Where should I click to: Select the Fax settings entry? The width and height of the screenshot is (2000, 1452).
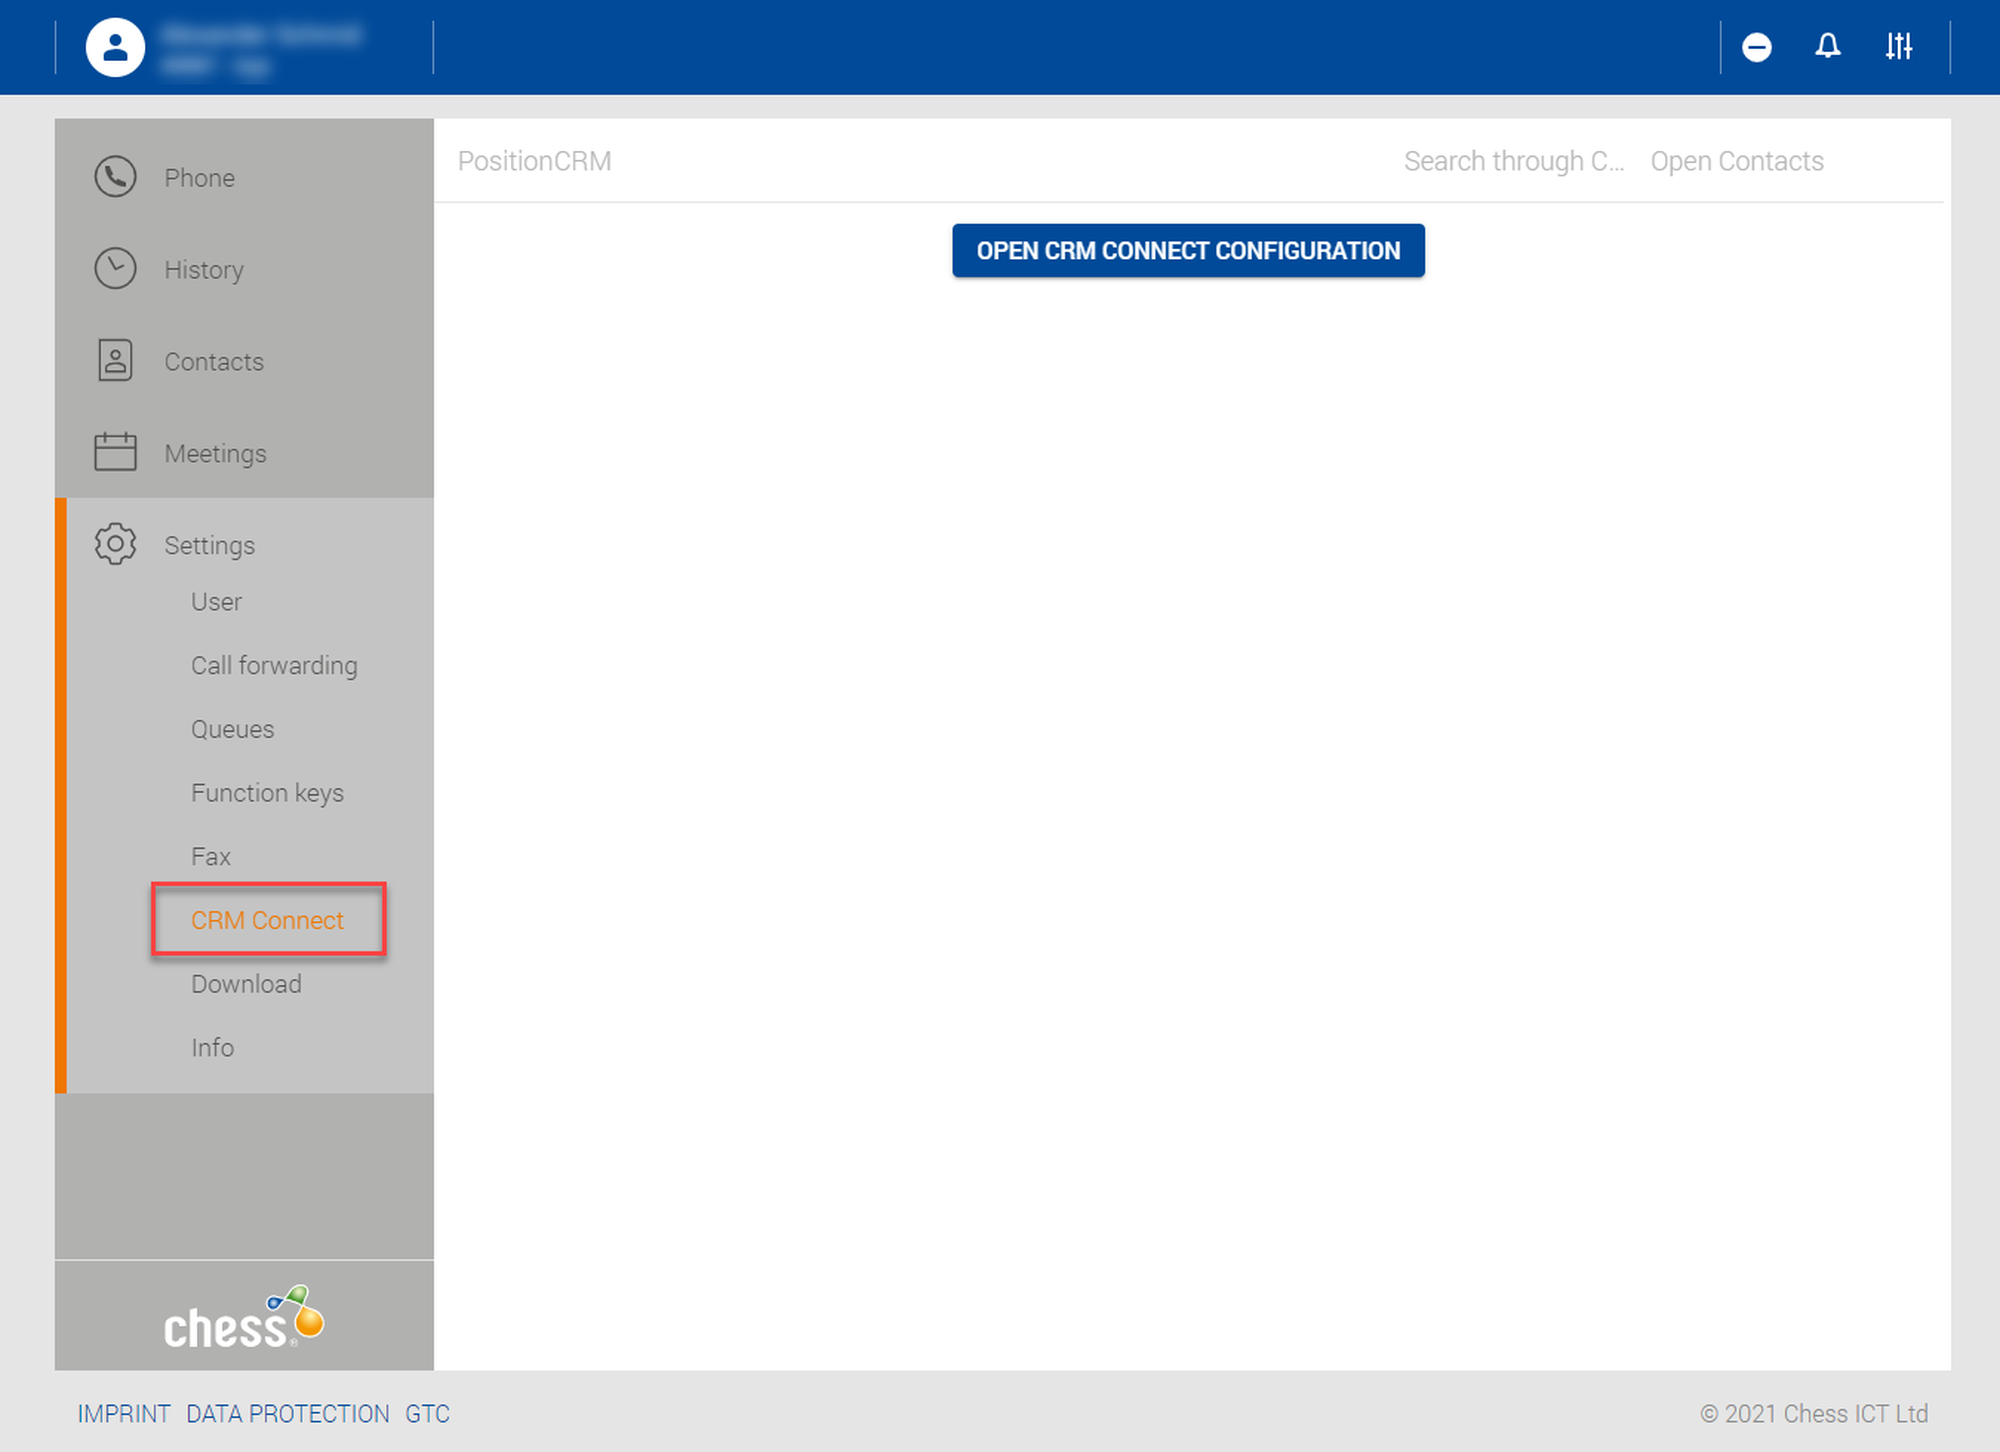(x=211, y=857)
